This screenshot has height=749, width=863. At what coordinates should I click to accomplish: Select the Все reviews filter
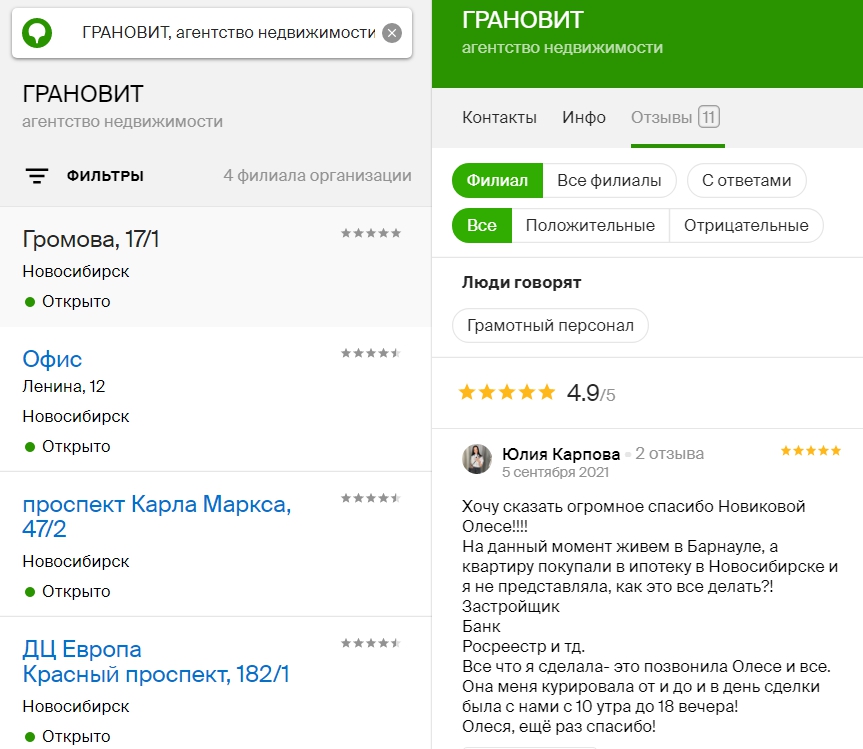coord(482,226)
